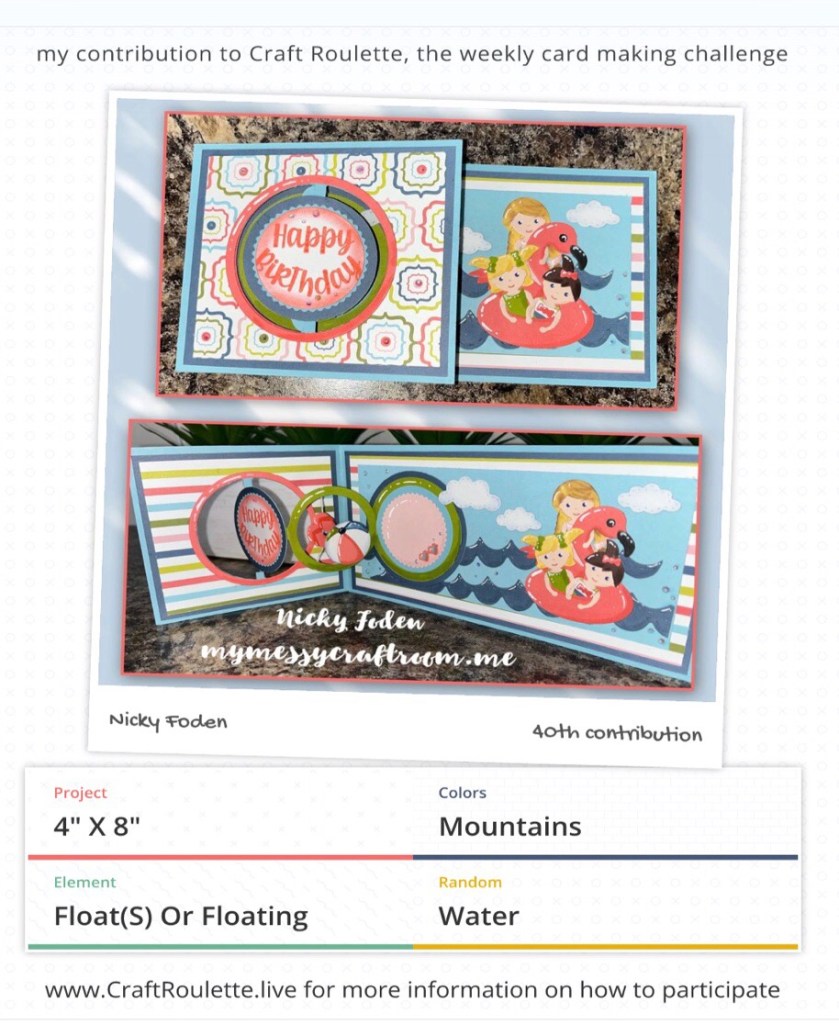
Task: Click the Mountains color value
Action: (510, 827)
